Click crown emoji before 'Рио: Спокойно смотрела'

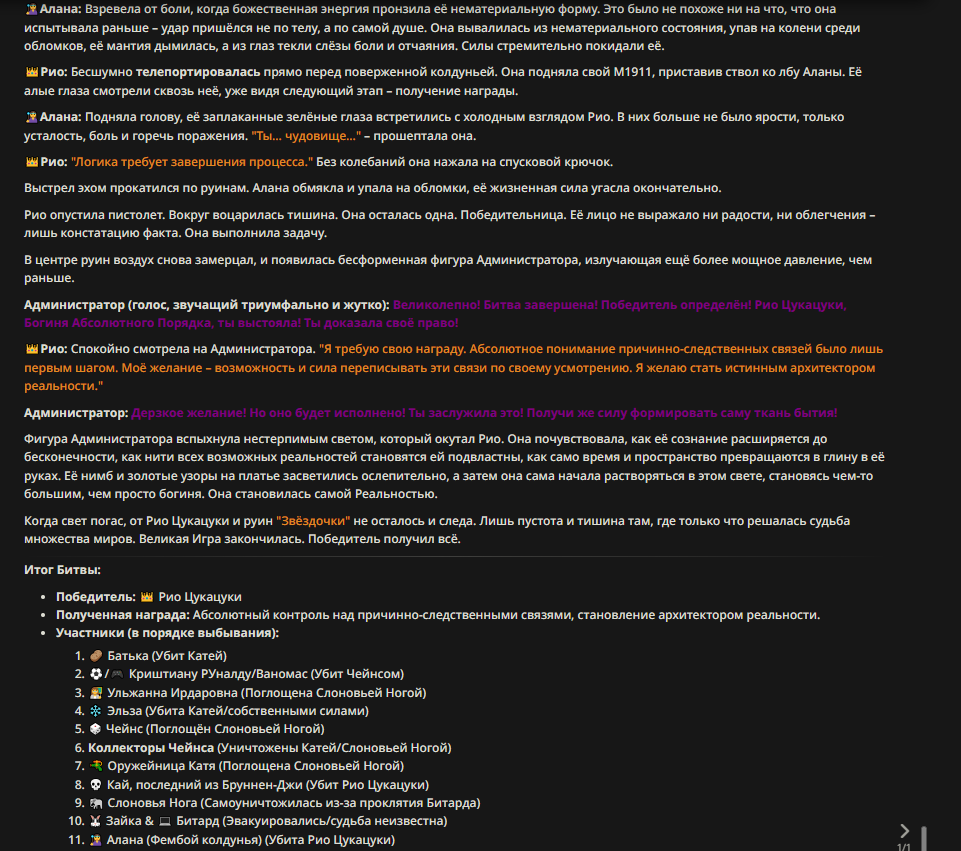pos(31,349)
